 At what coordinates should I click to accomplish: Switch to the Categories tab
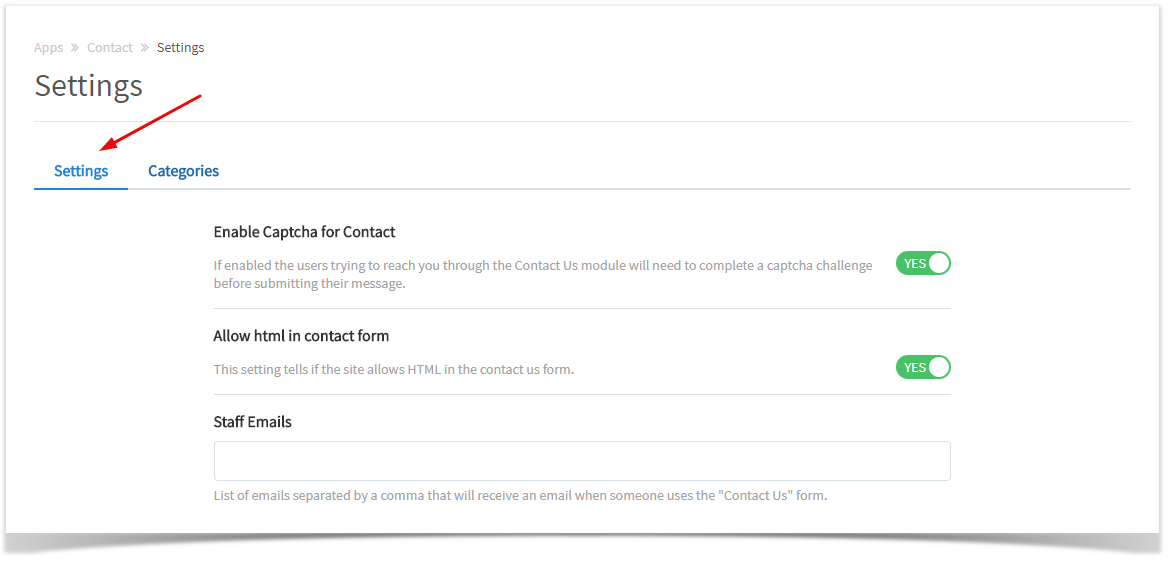[183, 171]
